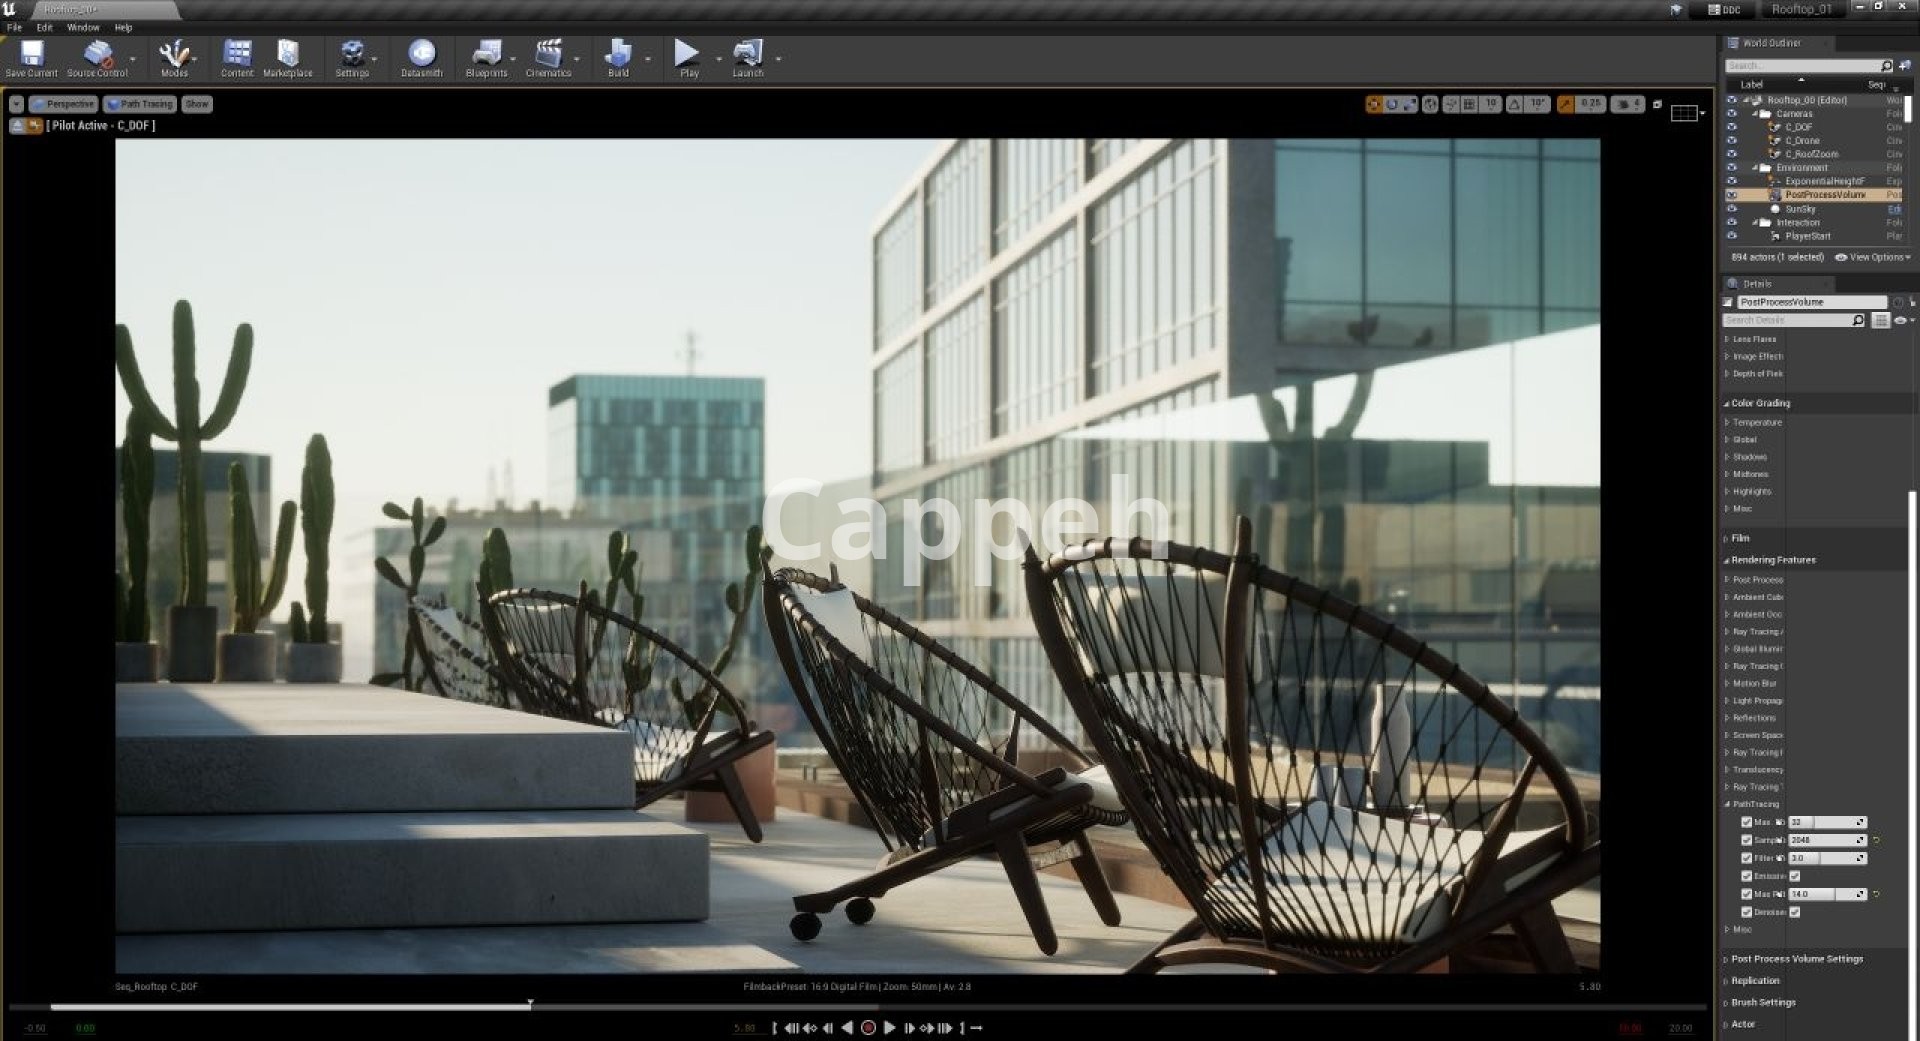Open the Content browser icon
The width and height of the screenshot is (1920, 1041).
[x=237, y=57]
